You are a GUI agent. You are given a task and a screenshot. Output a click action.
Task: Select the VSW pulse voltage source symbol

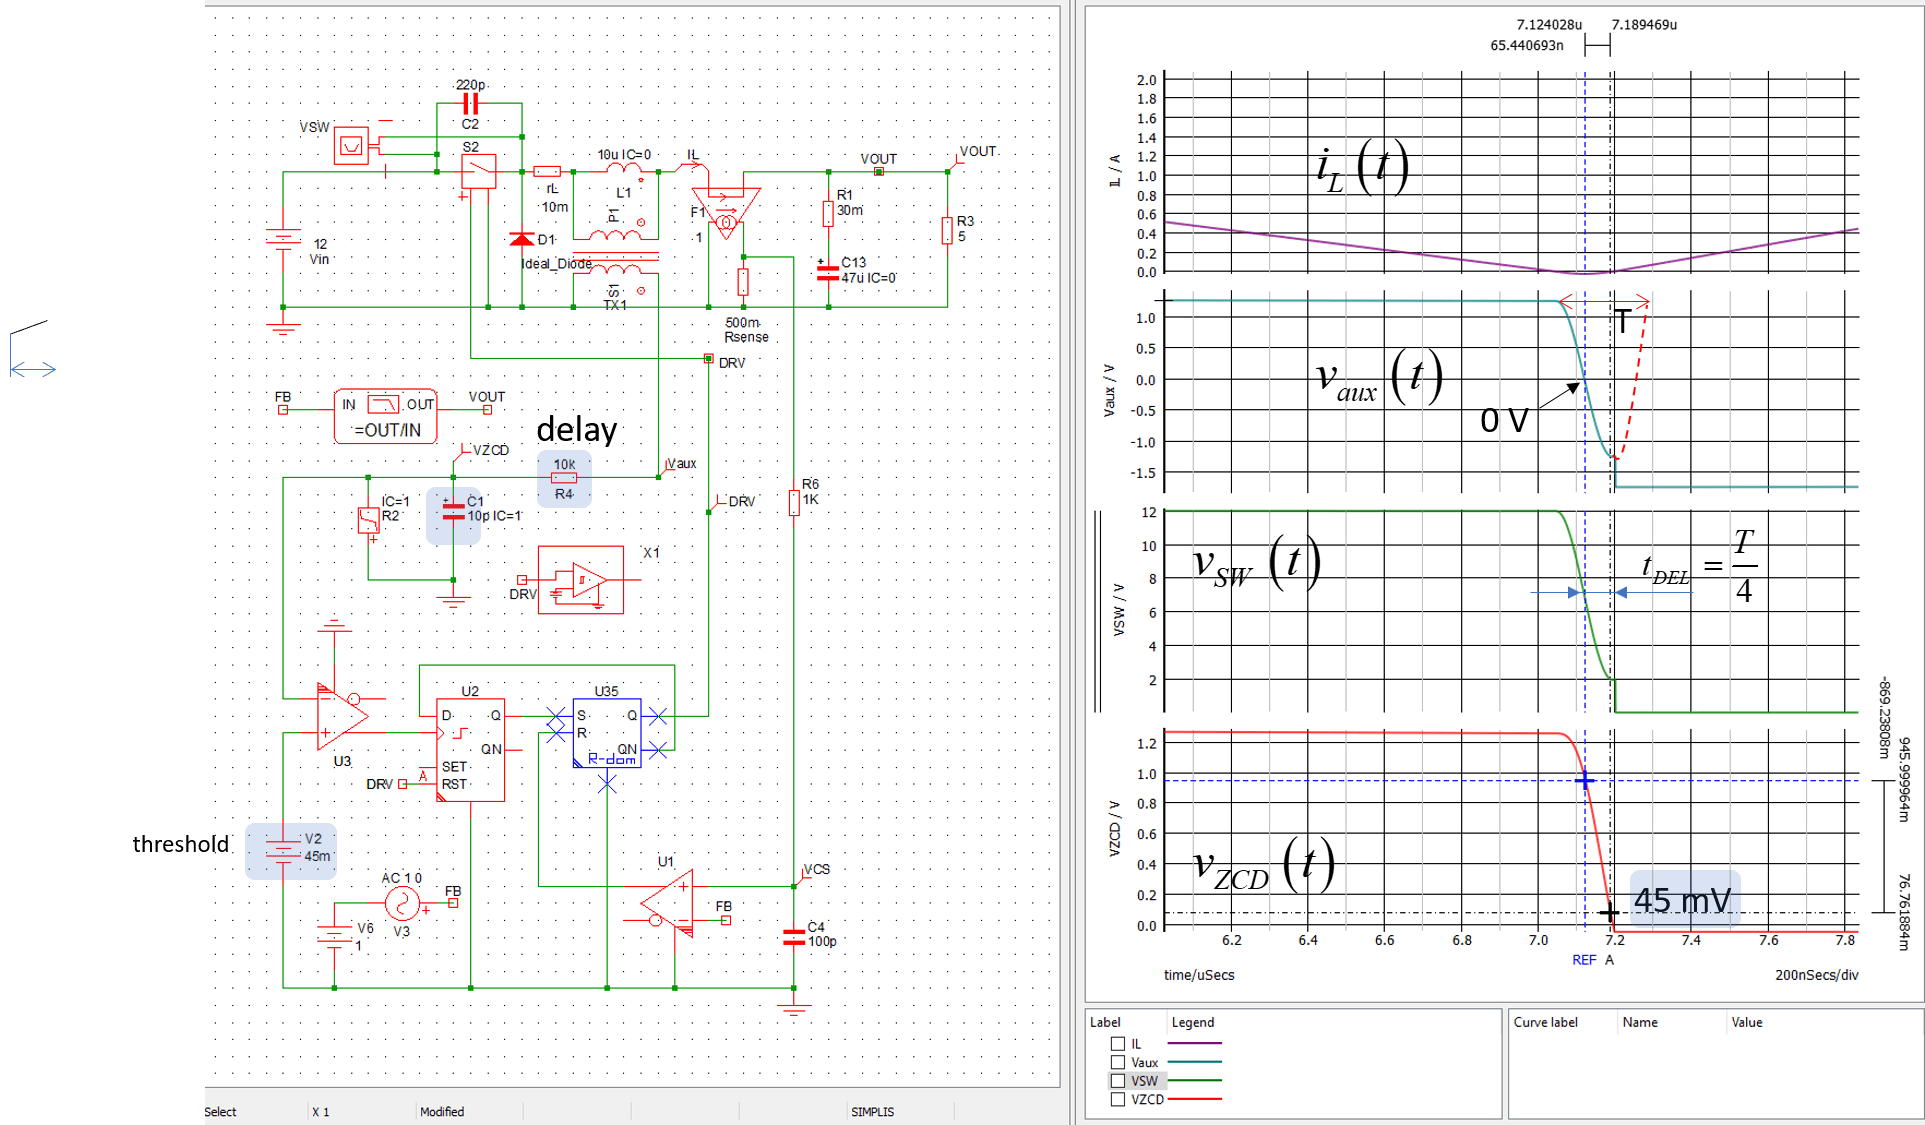point(352,144)
